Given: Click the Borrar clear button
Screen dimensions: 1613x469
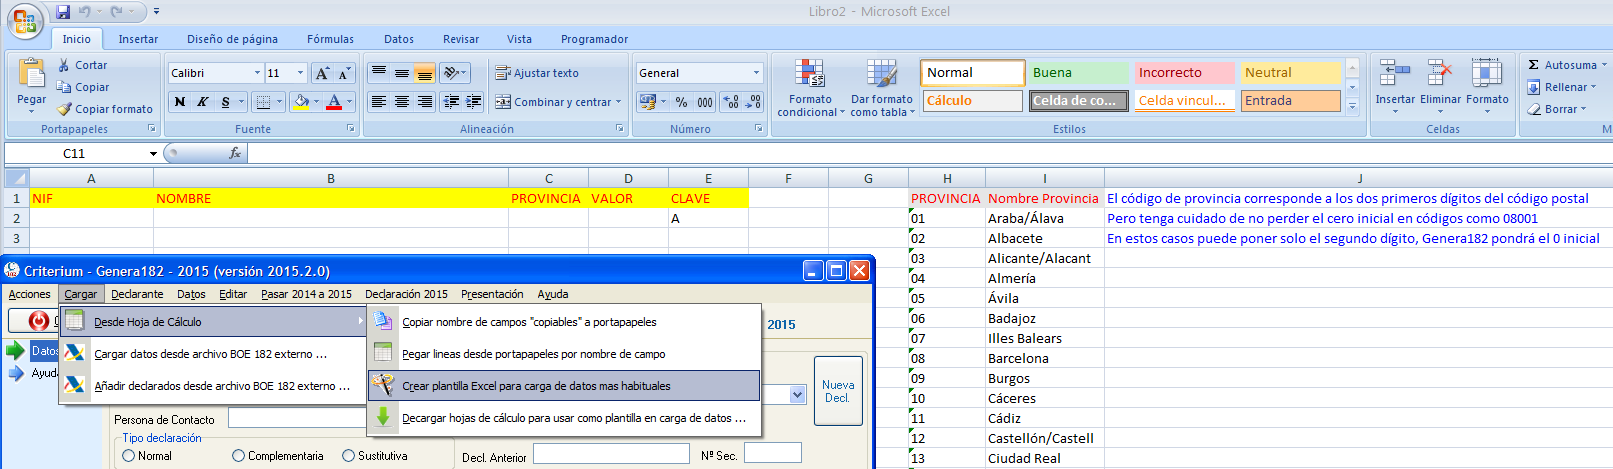Looking at the screenshot, I should (x=1557, y=109).
